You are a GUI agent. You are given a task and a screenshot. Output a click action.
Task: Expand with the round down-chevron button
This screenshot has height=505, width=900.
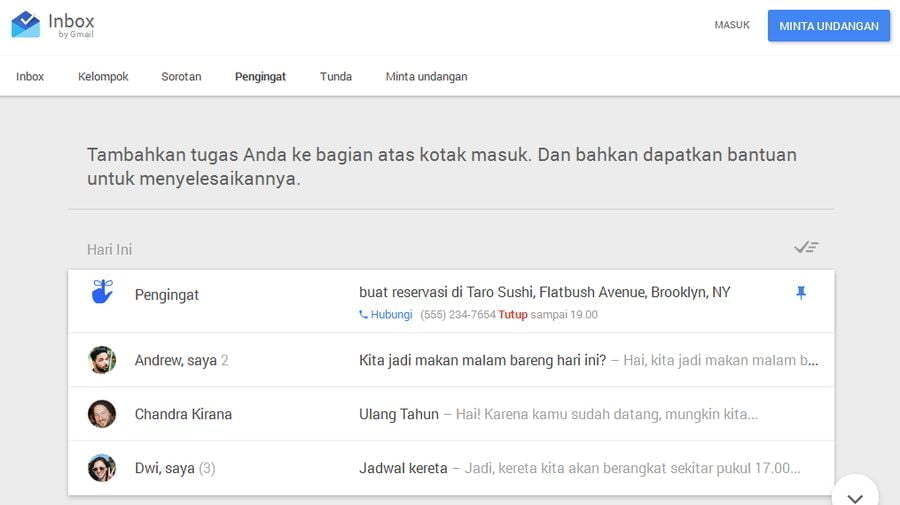855,497
